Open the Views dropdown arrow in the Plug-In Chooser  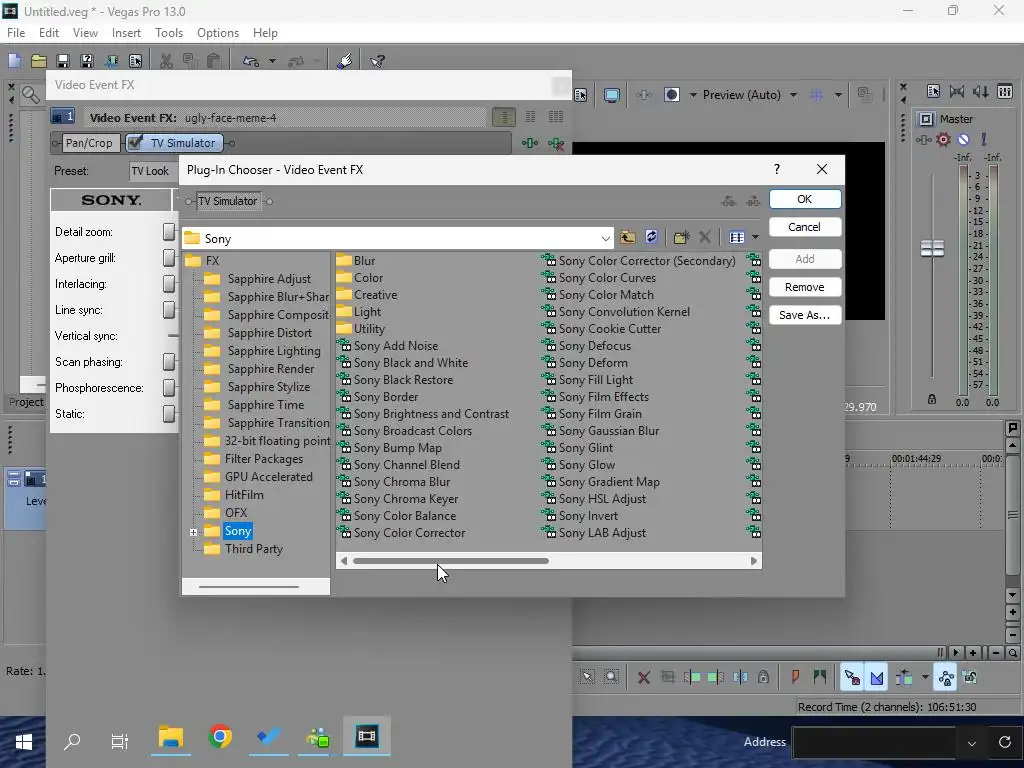click(756, 237)
